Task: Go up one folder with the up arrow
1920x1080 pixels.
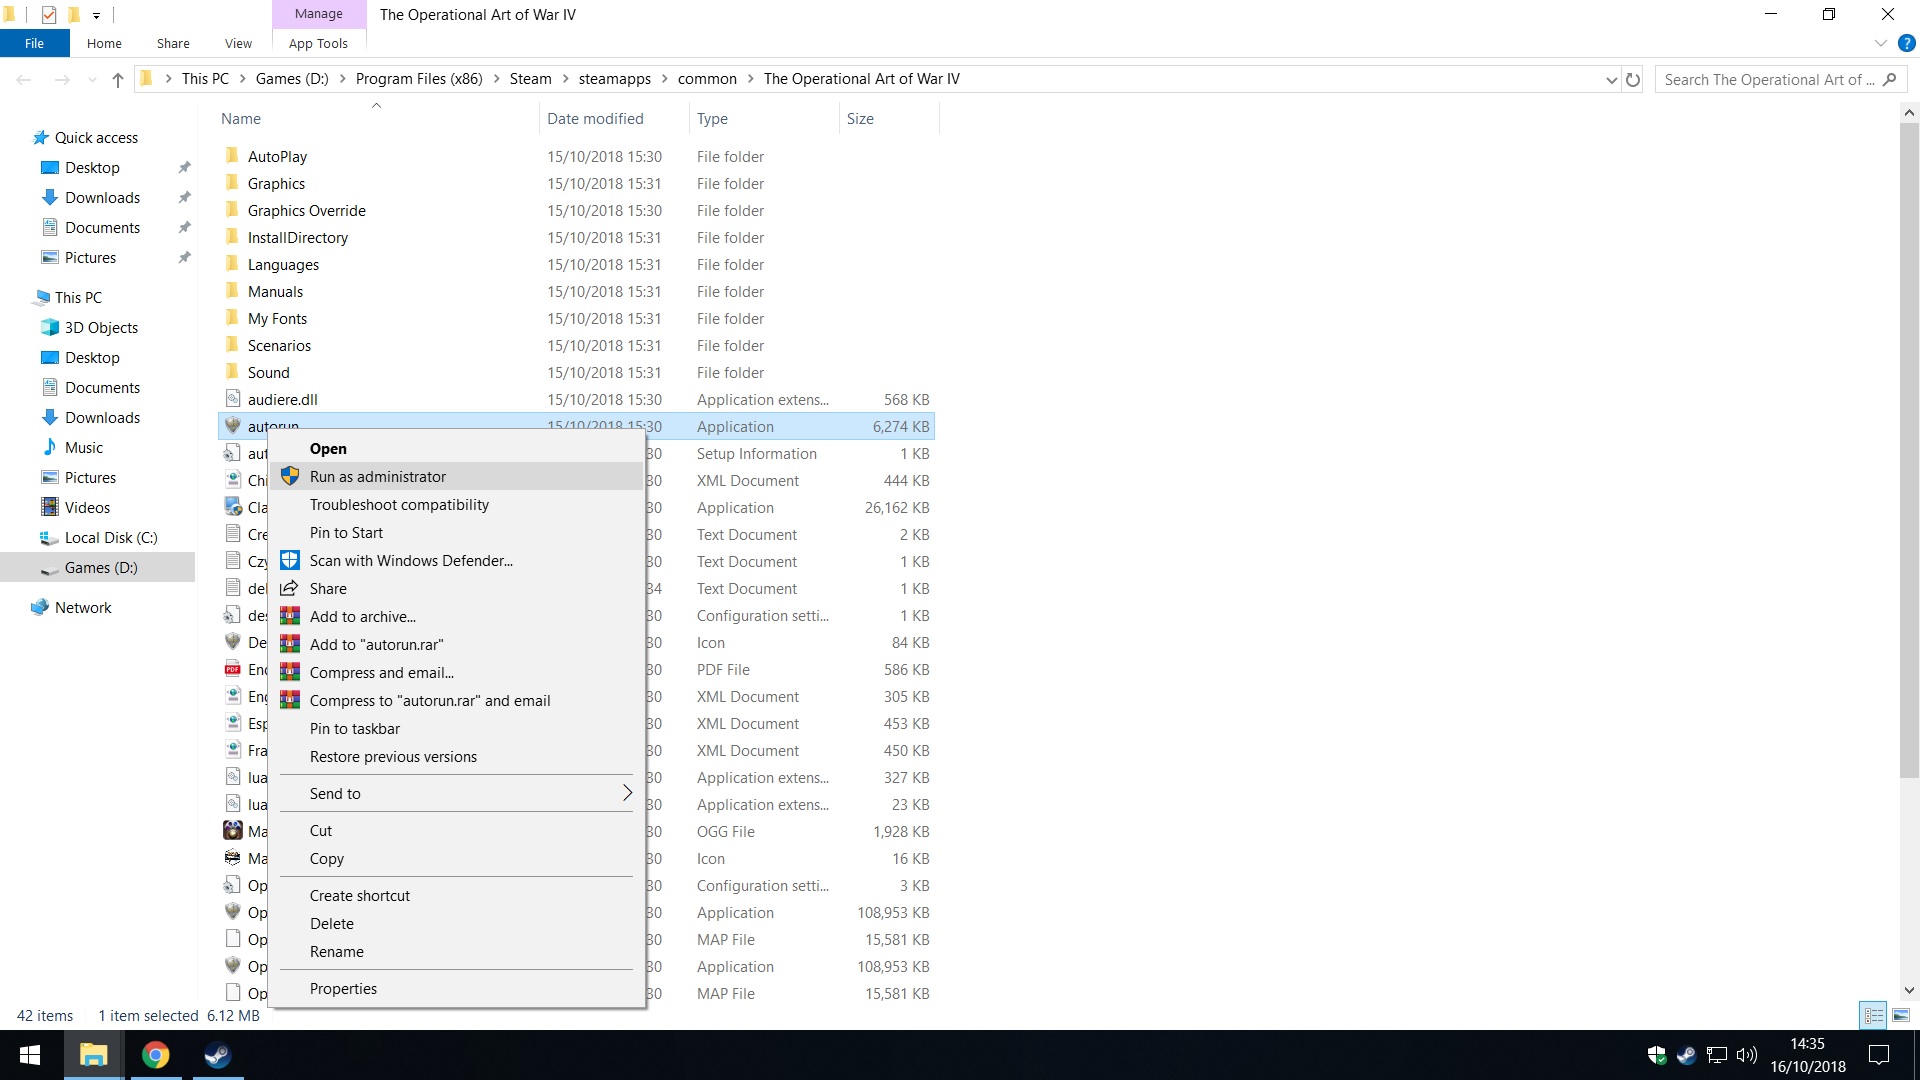Action: [x=118, y=79]
